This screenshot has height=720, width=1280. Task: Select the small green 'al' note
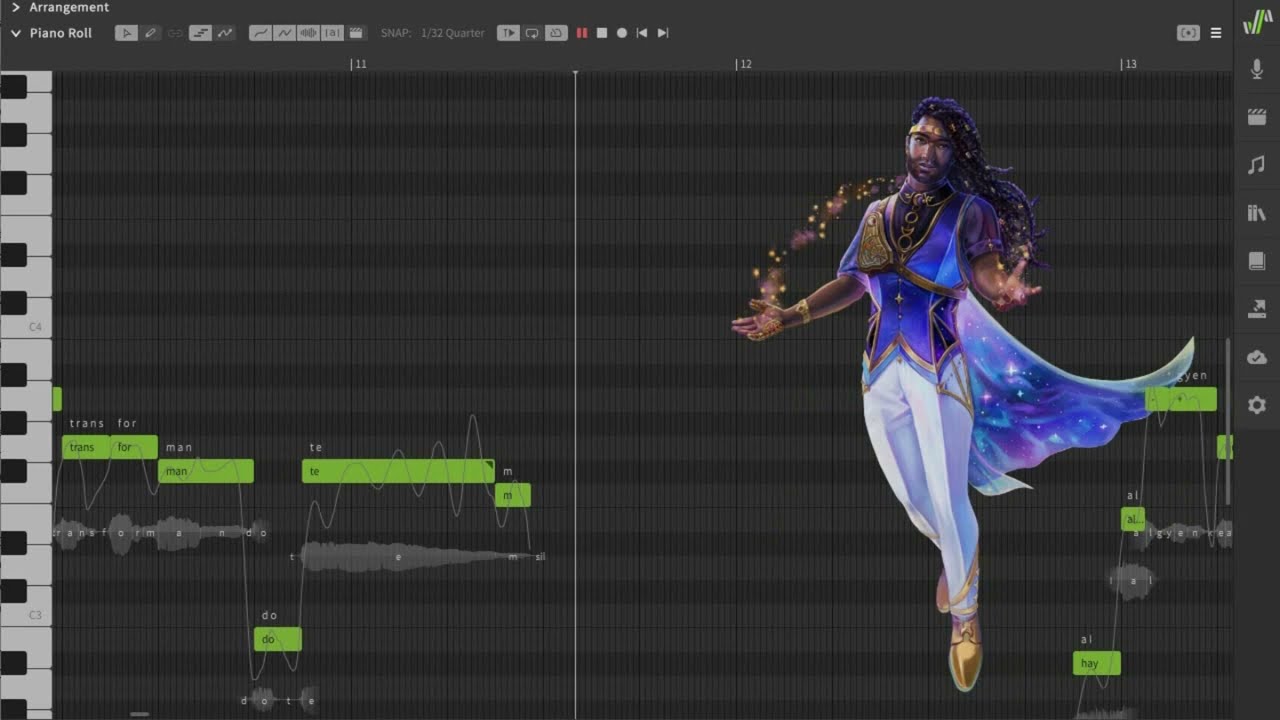tap(1133, 519)
